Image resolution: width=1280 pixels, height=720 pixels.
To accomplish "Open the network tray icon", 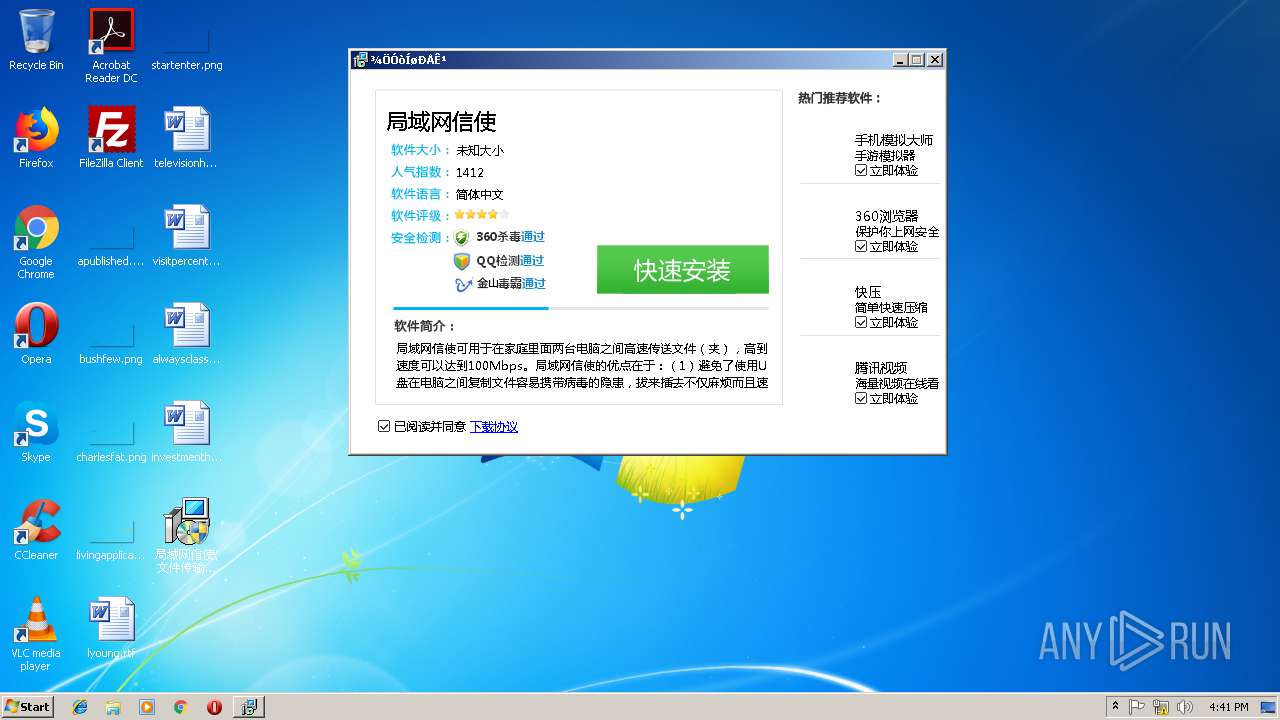I will pos(1161,707).
